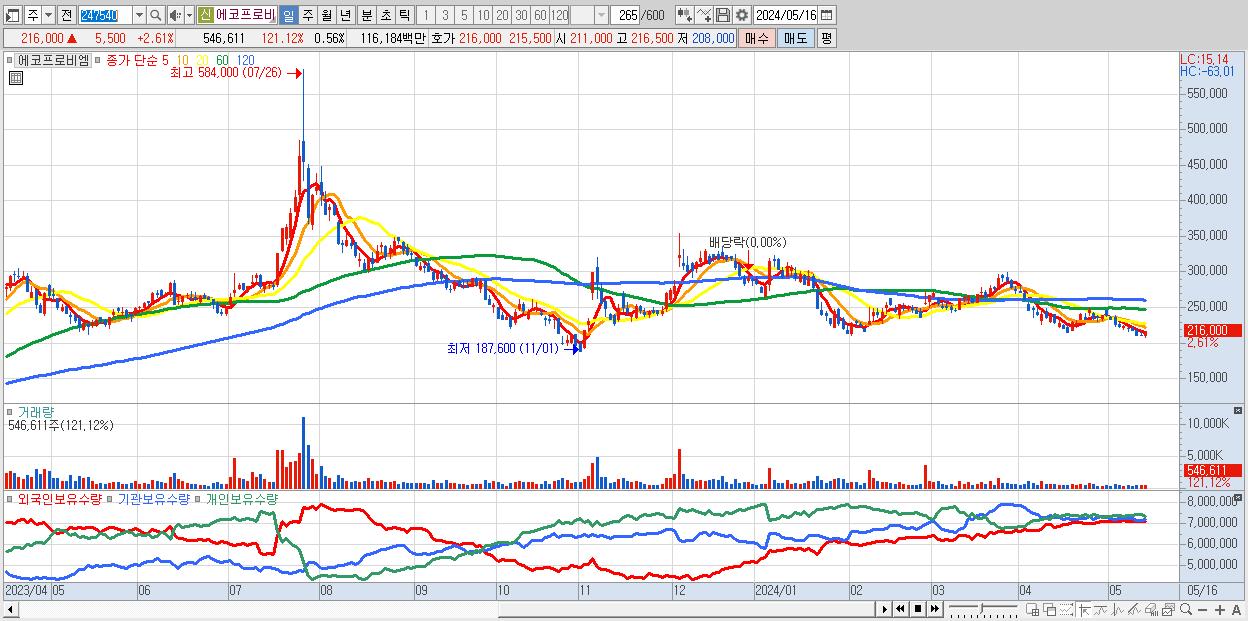1248x621 pixels.
Task: Select the 분 minute chart period
Action: coord(365,15)
